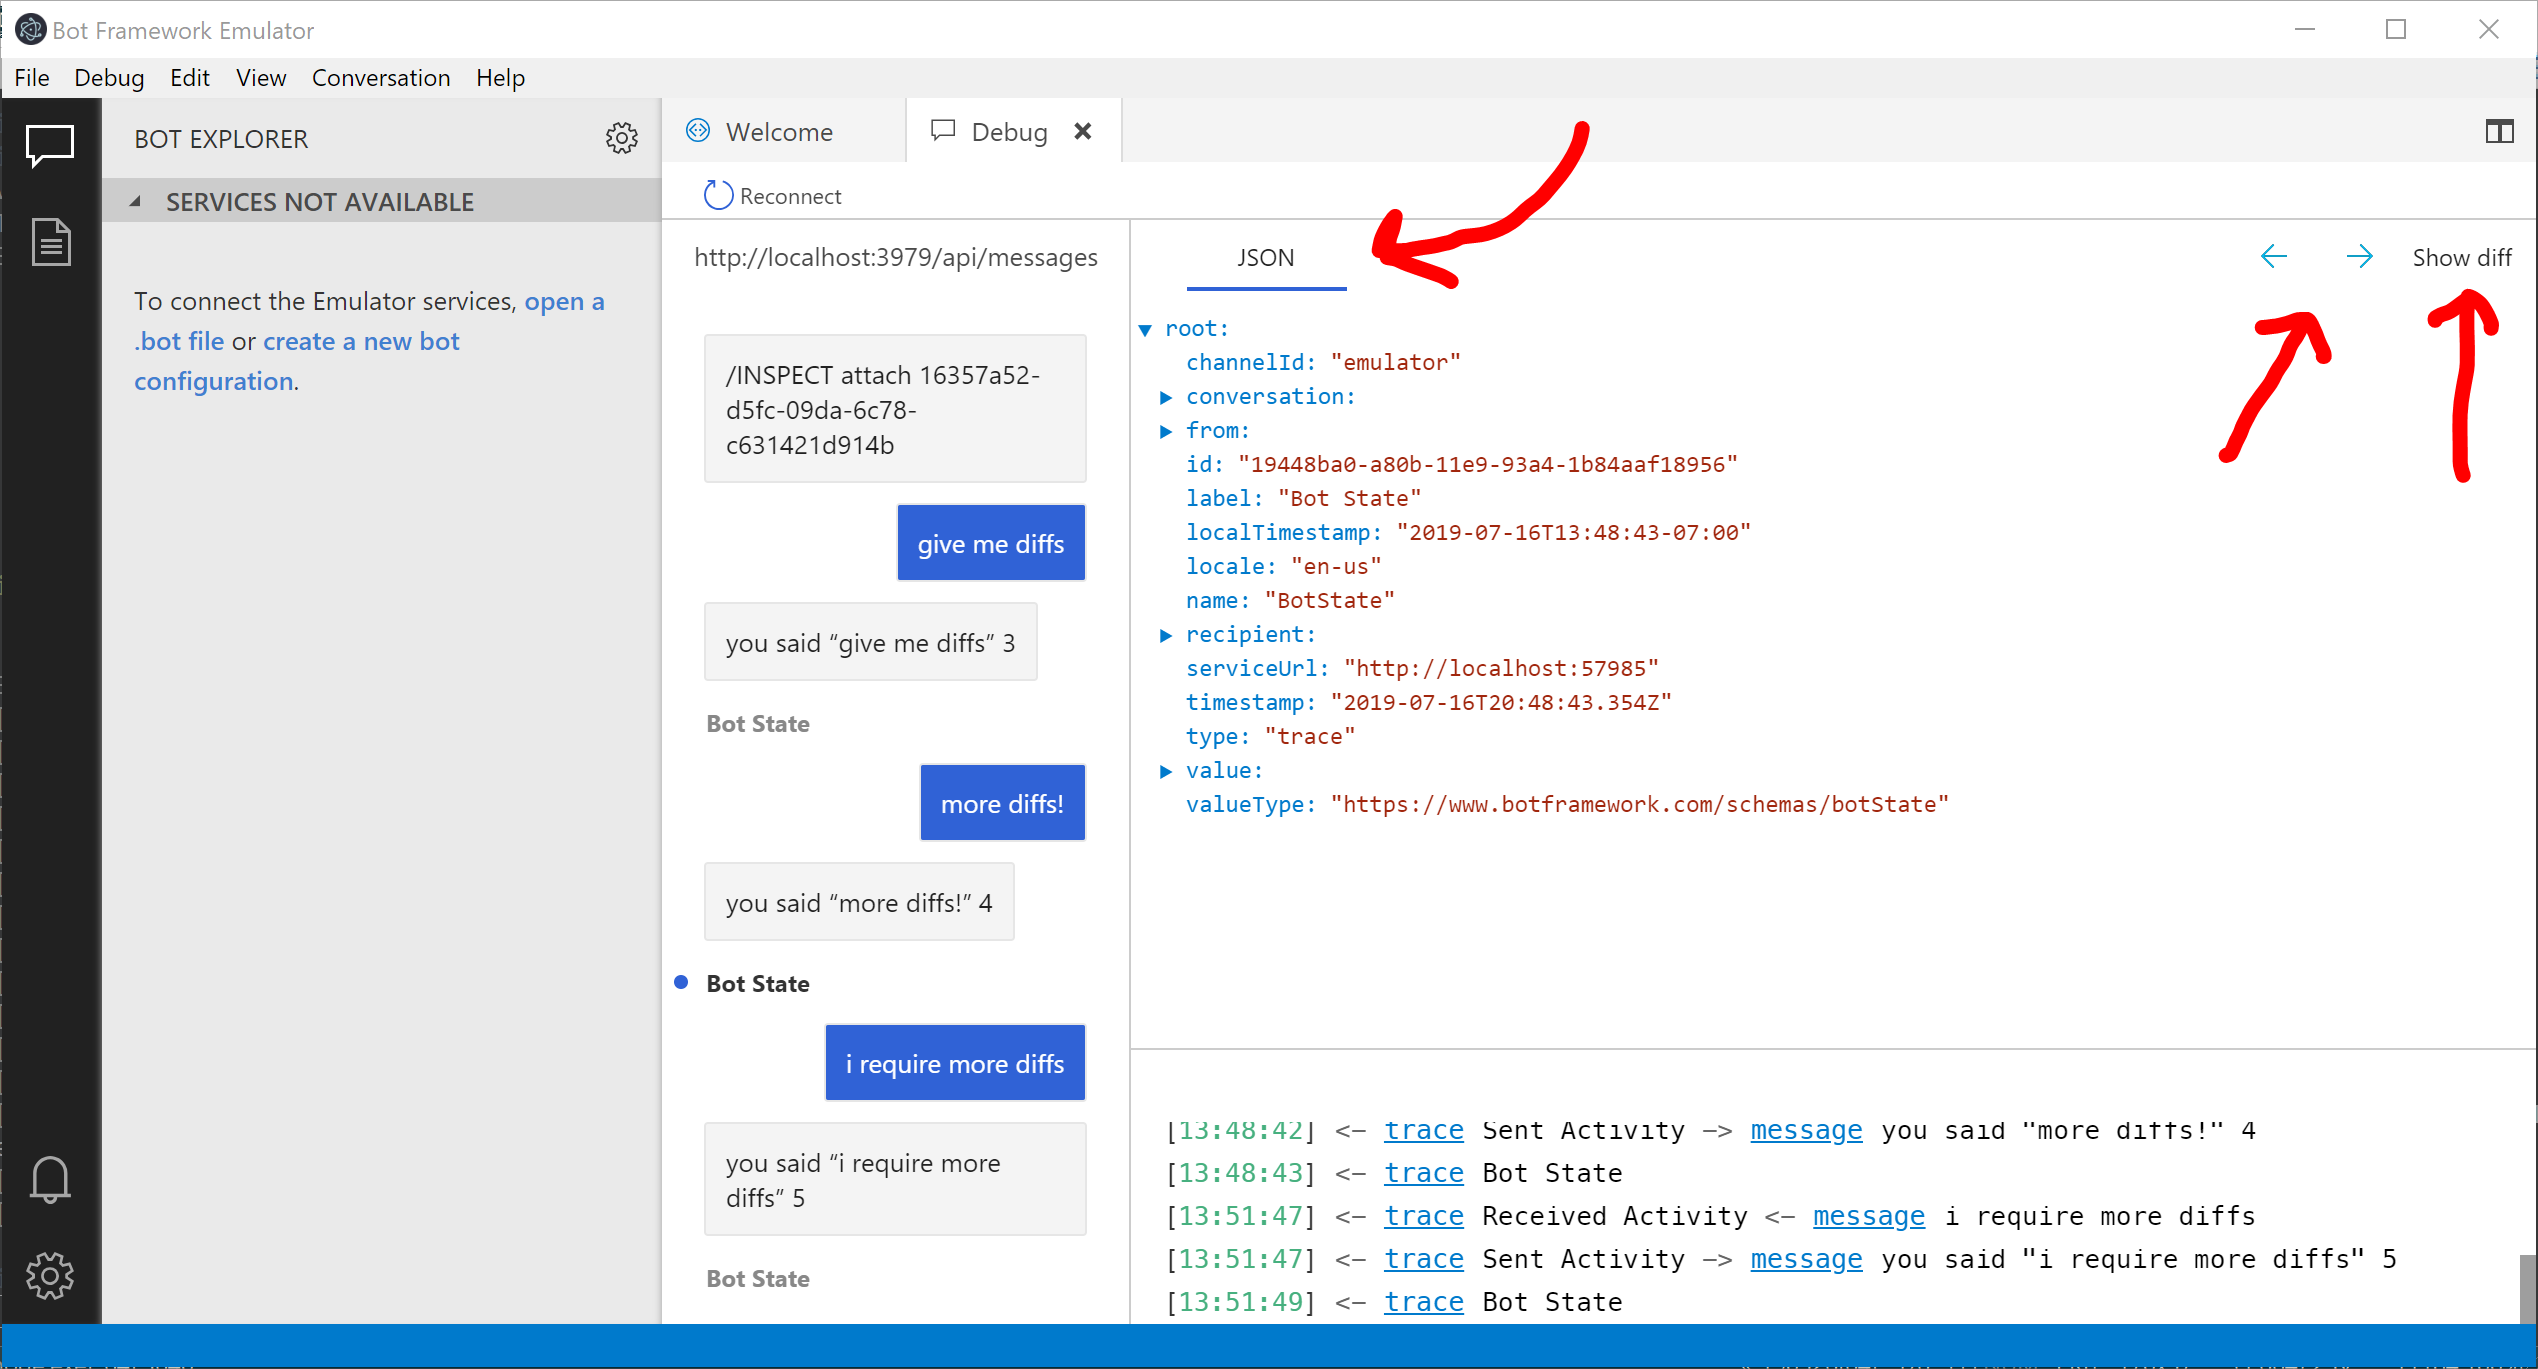The height and width of the screenshot is (1369, 2538).
Task: Click the serviceUrl localhost:57985 value
Action: pos(1501,669)
